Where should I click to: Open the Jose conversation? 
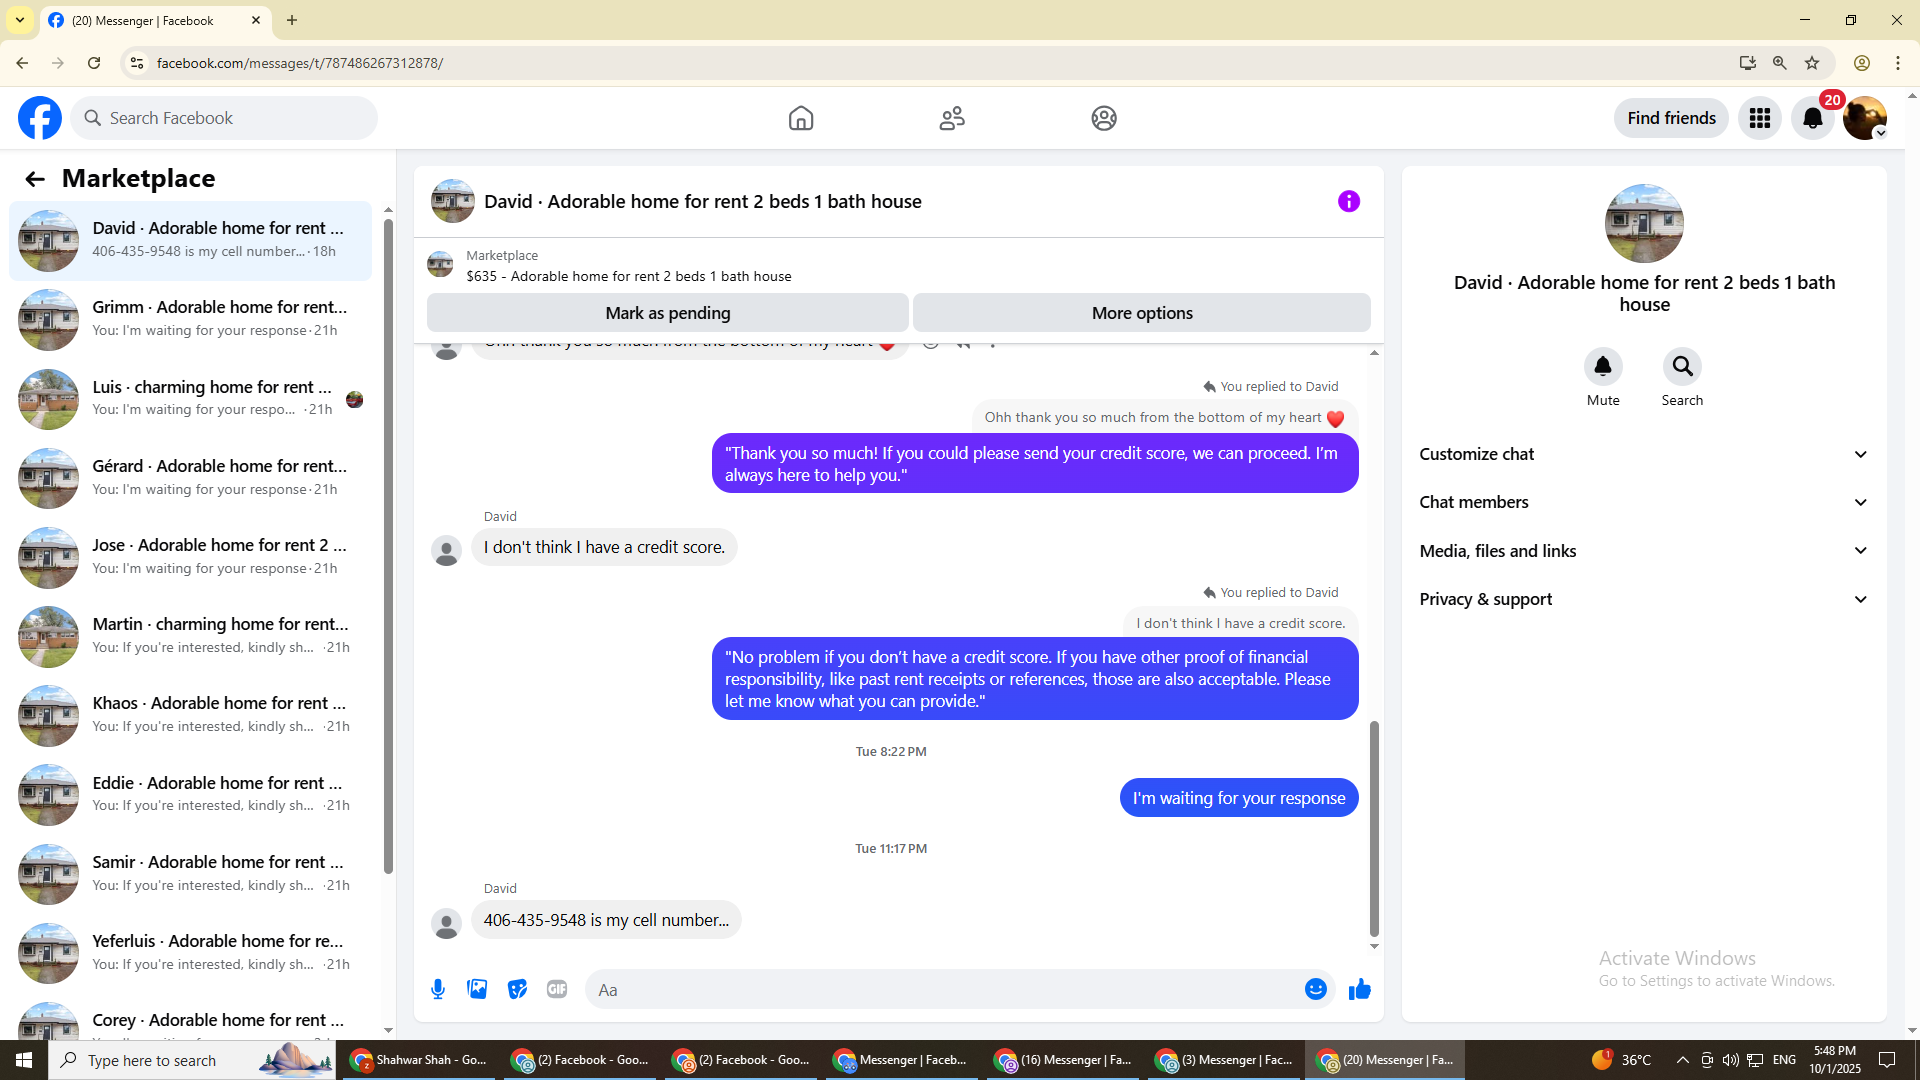tap(190, 556)
